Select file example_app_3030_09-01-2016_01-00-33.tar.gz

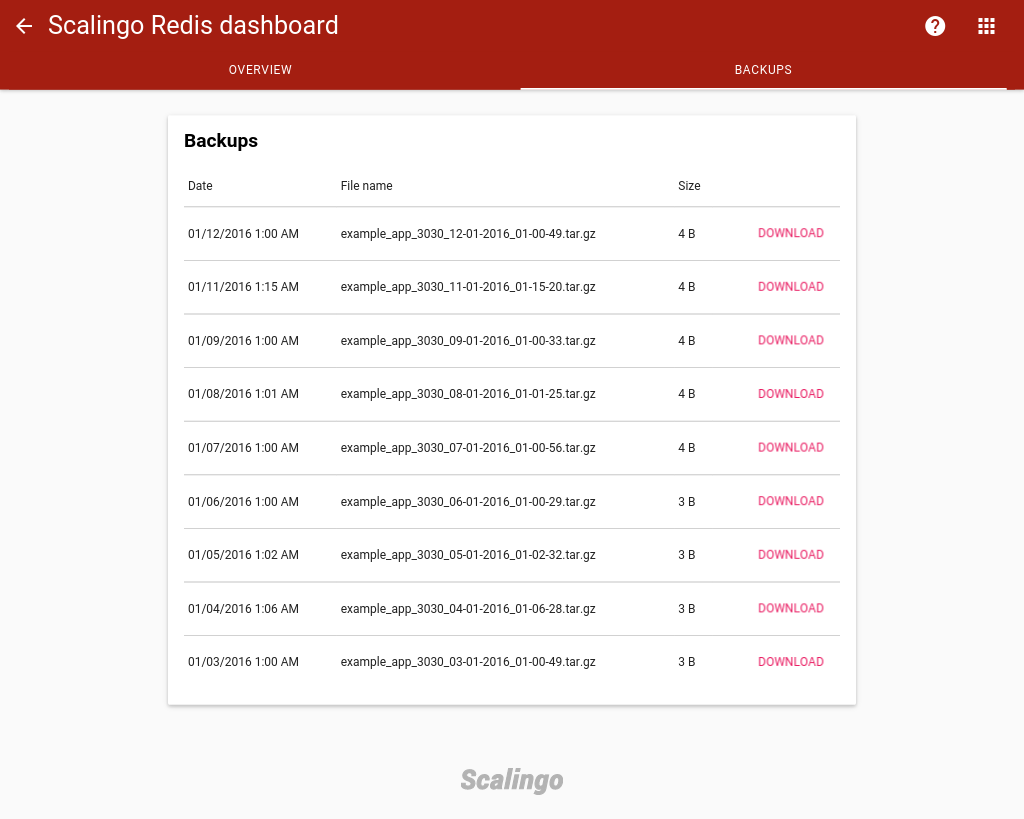[468, 341]
